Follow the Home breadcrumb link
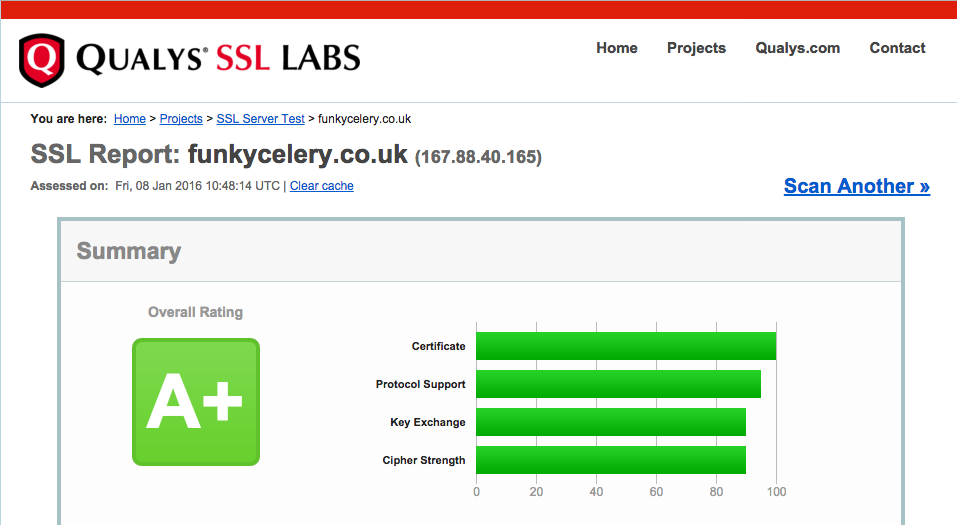957x525 pixels. point(130,119)
